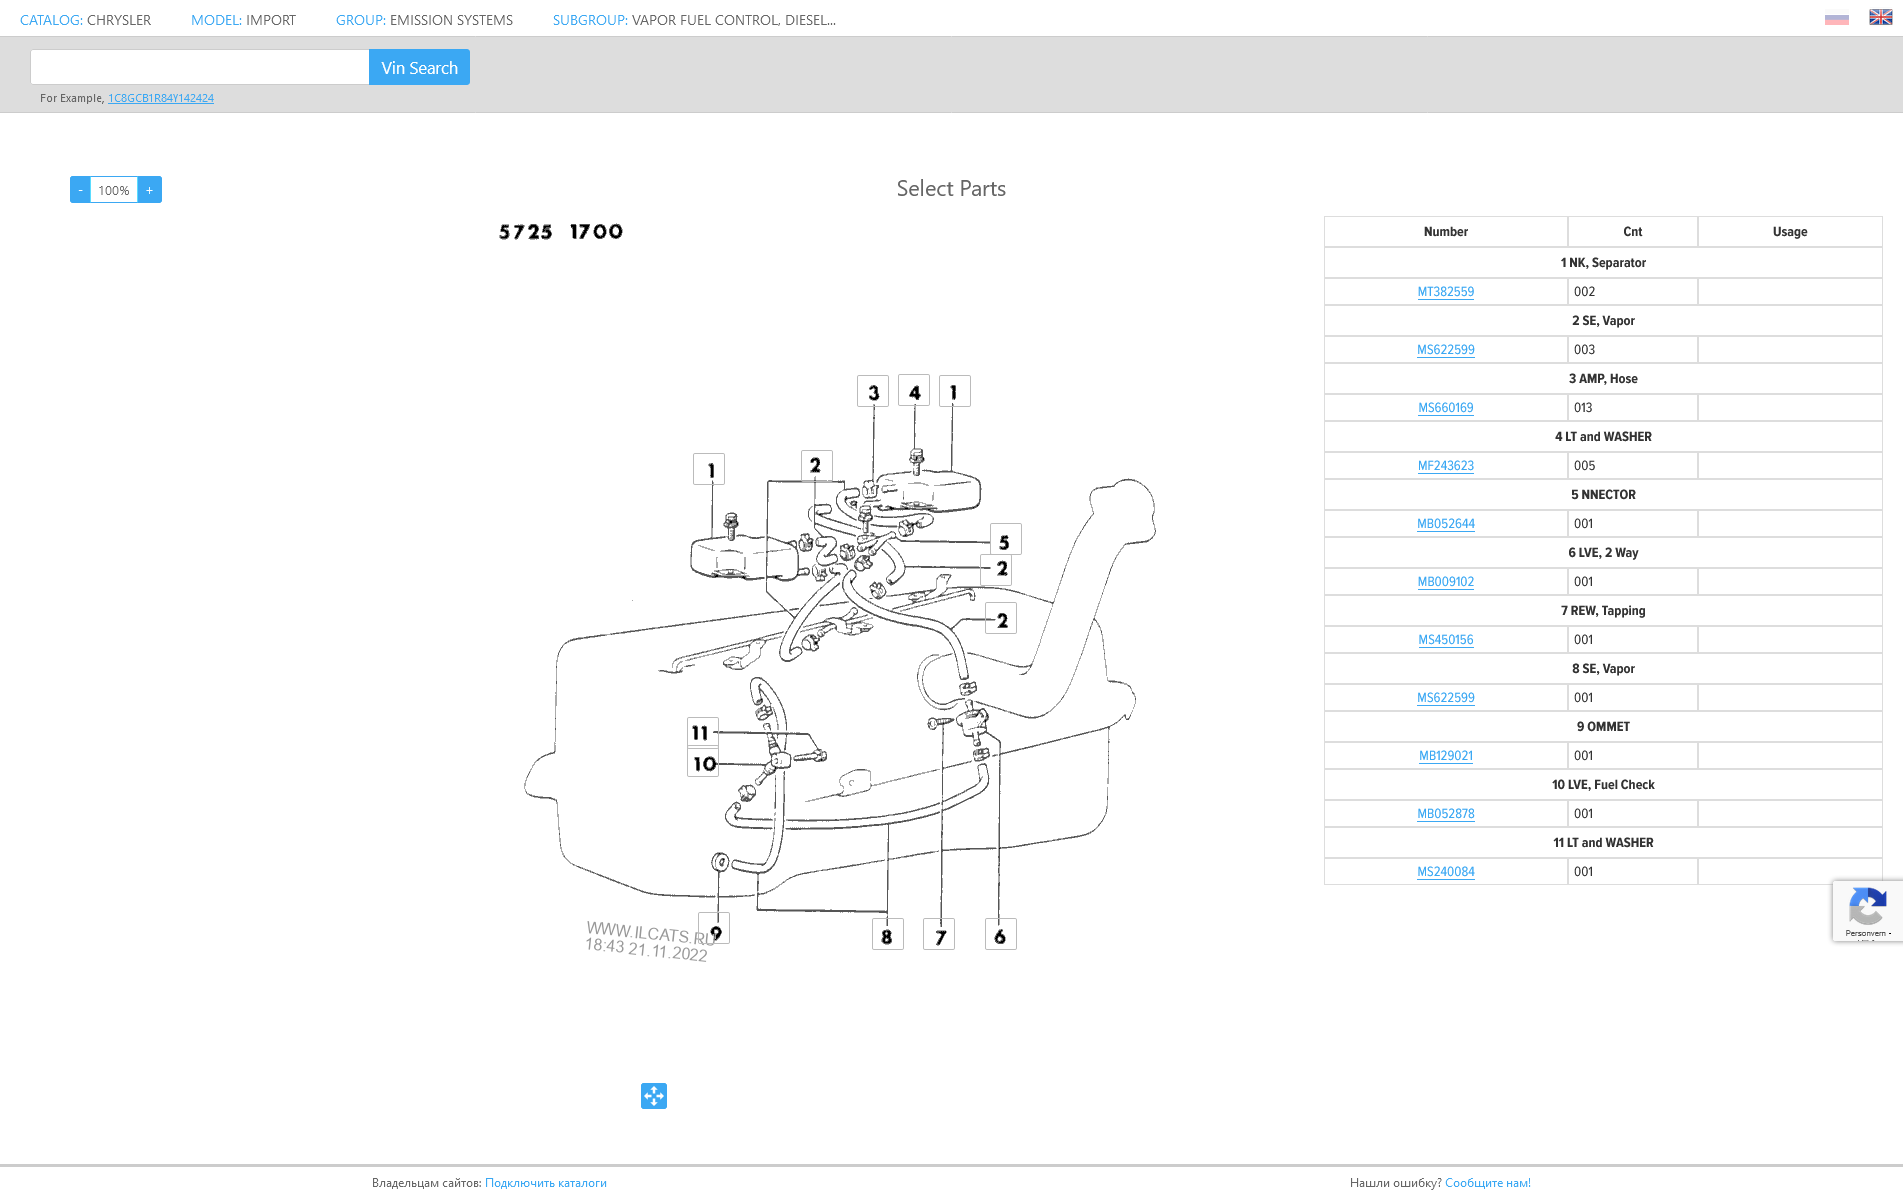
Task: Open part number MT382559
Action: 1445,292
